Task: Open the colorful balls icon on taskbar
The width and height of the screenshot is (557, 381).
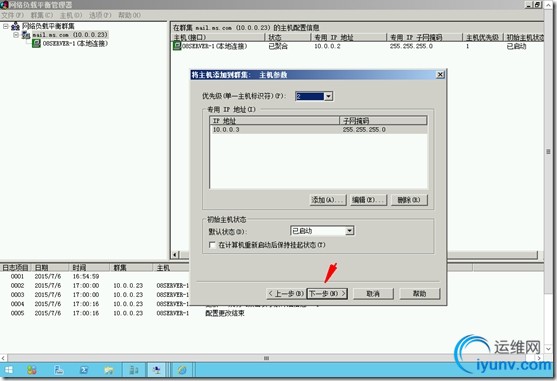Action: [x=32, y=370]
